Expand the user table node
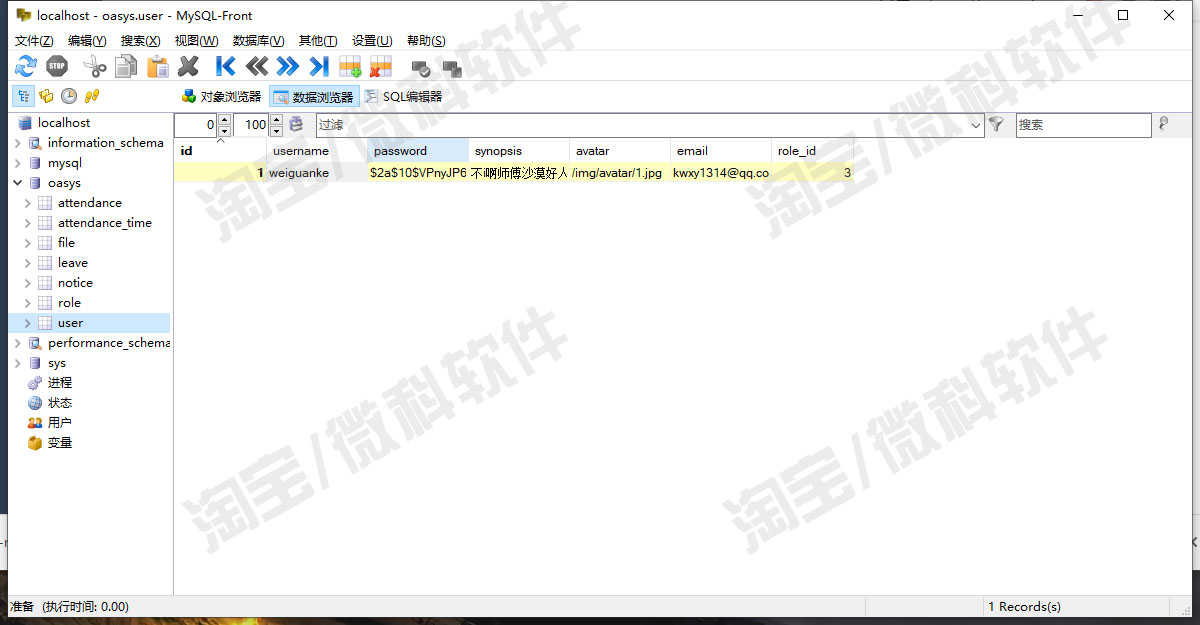This screenshot has height=625, width=1200. click(27, 323)
